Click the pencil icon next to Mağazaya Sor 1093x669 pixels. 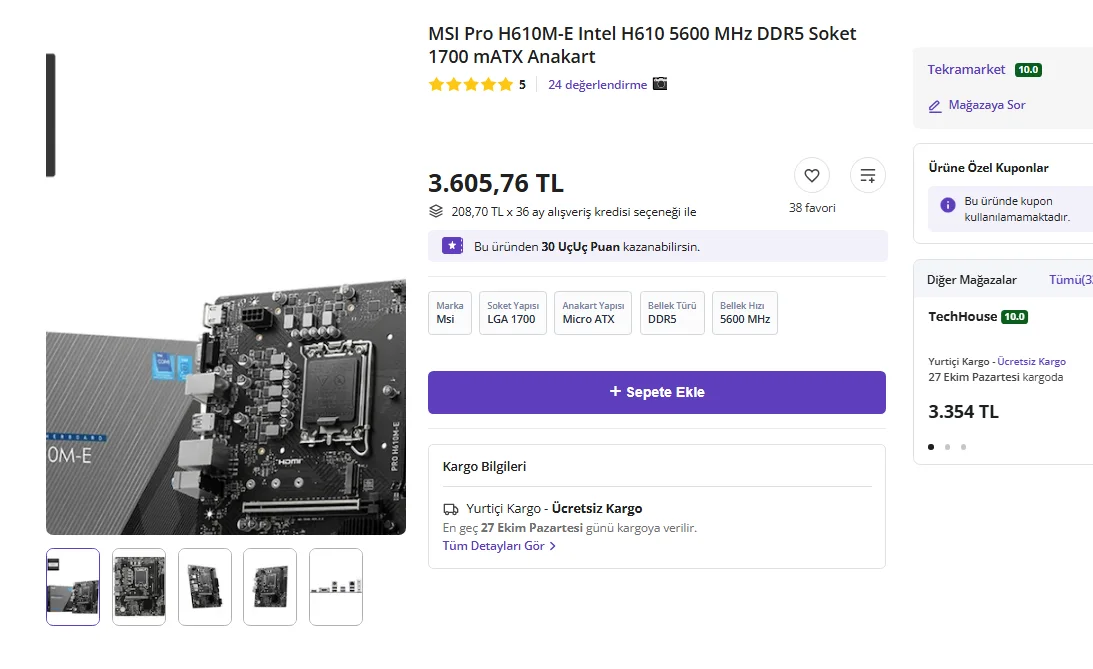coord(935,106)
